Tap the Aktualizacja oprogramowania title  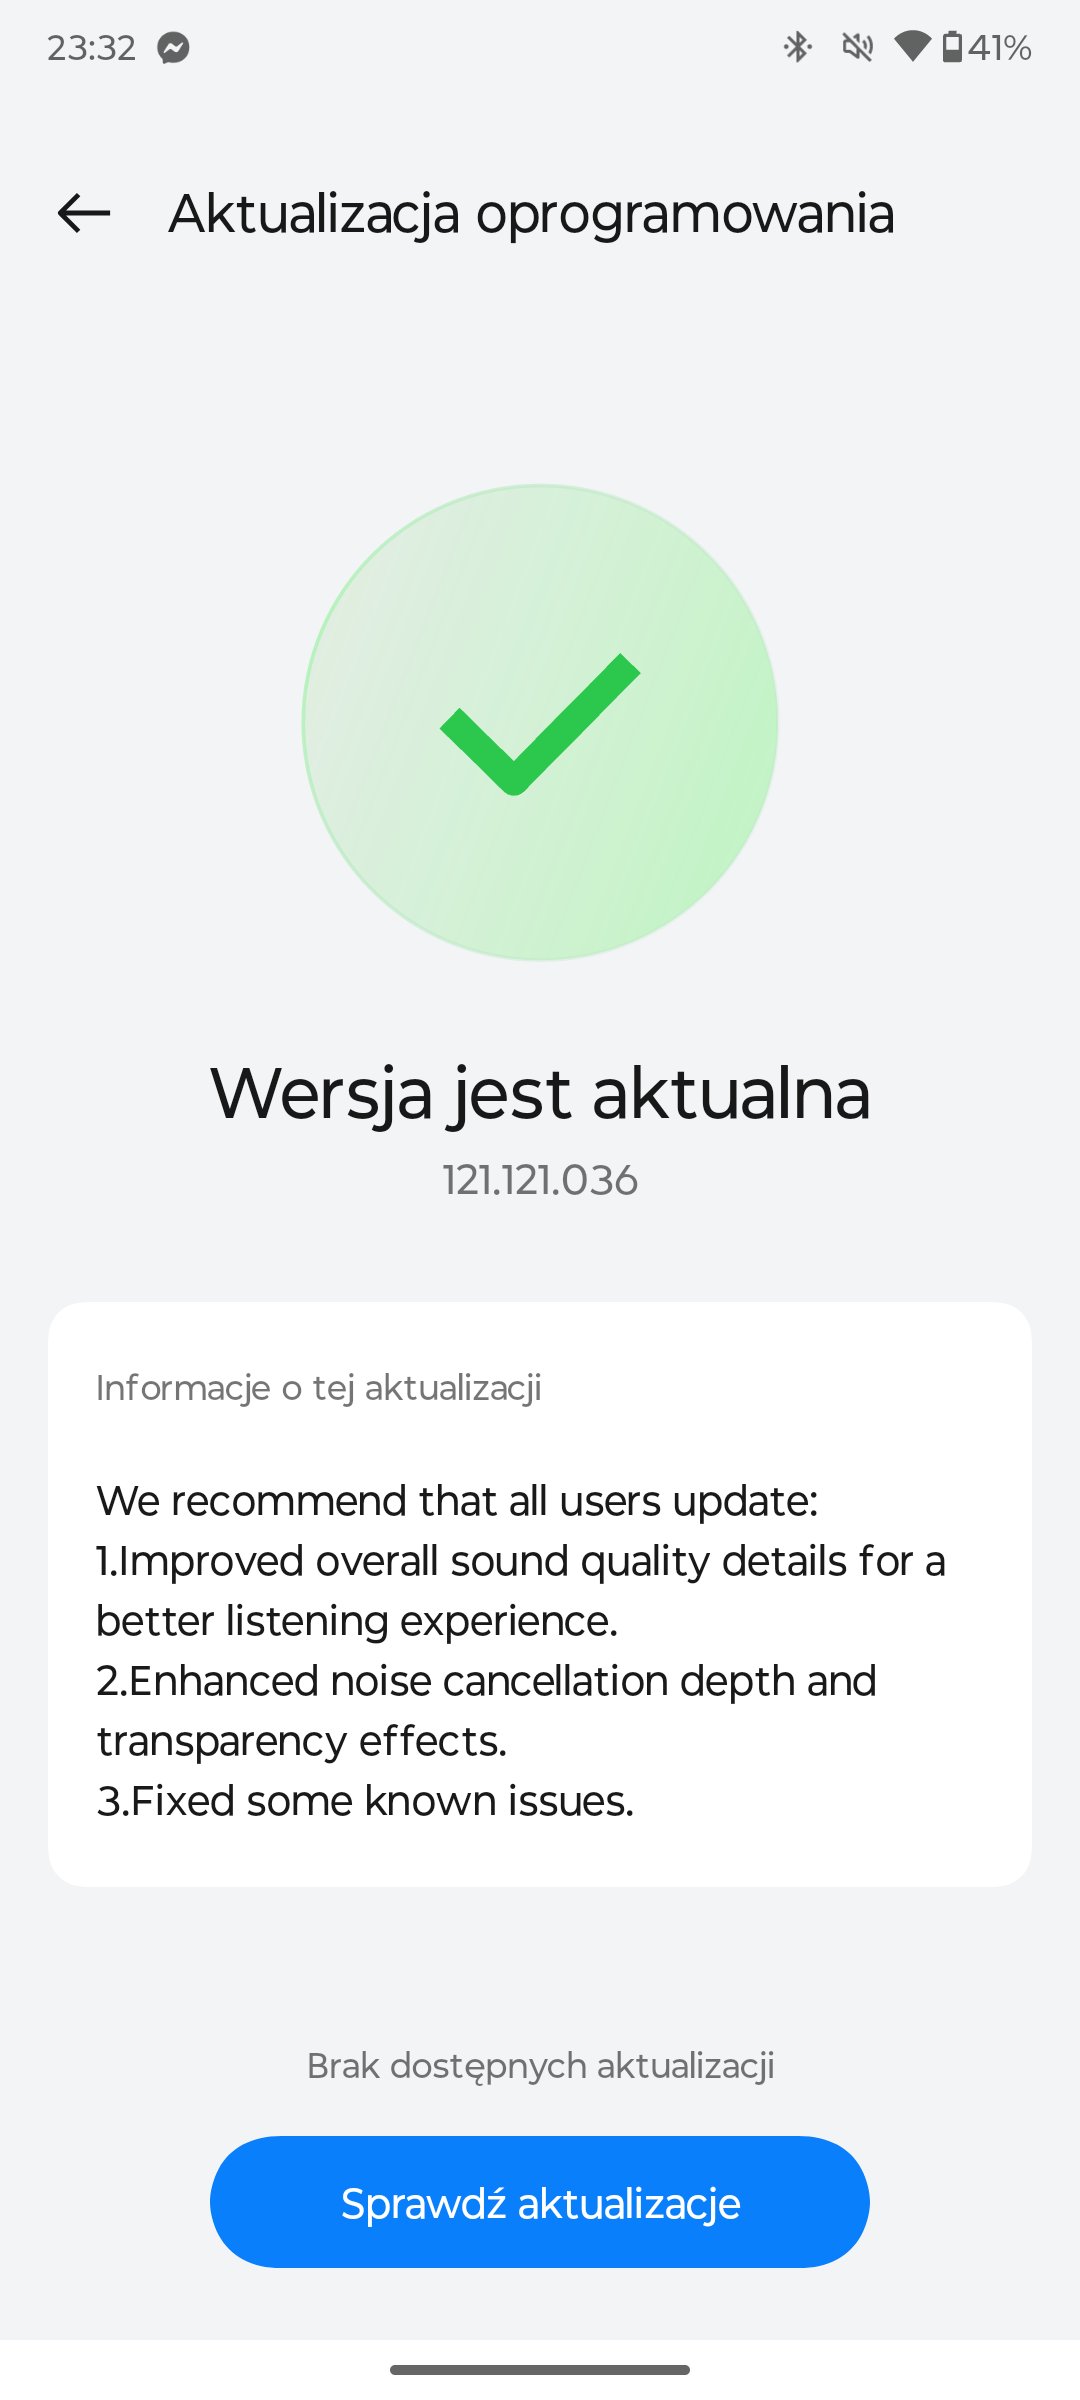coord(531,214)
